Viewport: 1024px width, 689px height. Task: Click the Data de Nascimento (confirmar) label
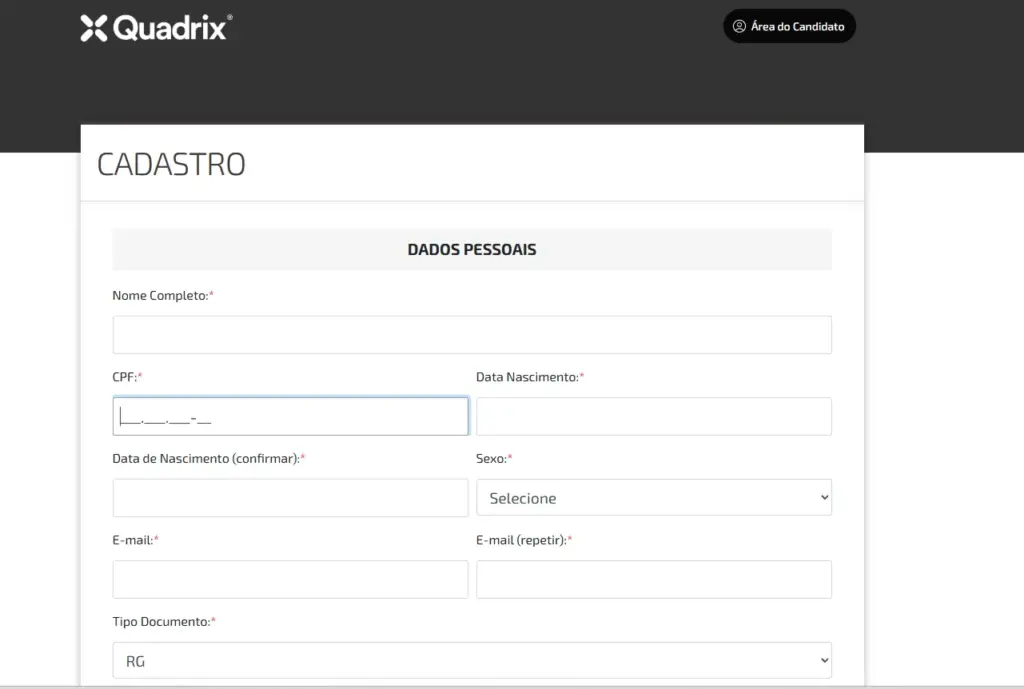pyautogui.click(x=208, y=458)
